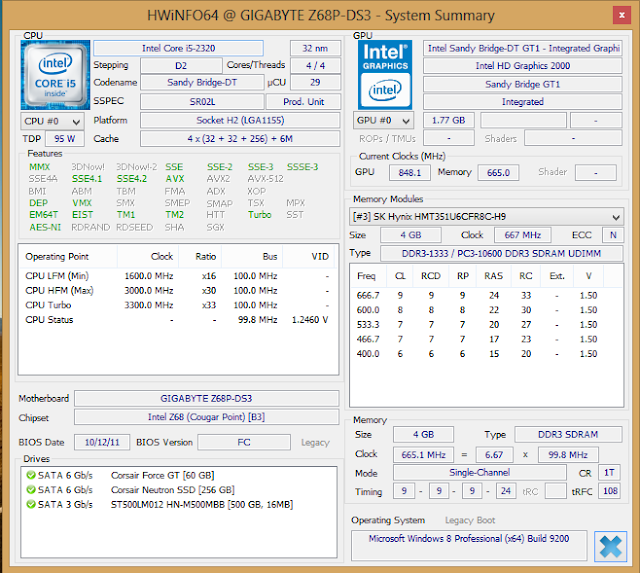The height and width of the screenshot is (573, 640).
Task: Click the Intel Core i5-2320 name field
Action: tap(178, 48)
